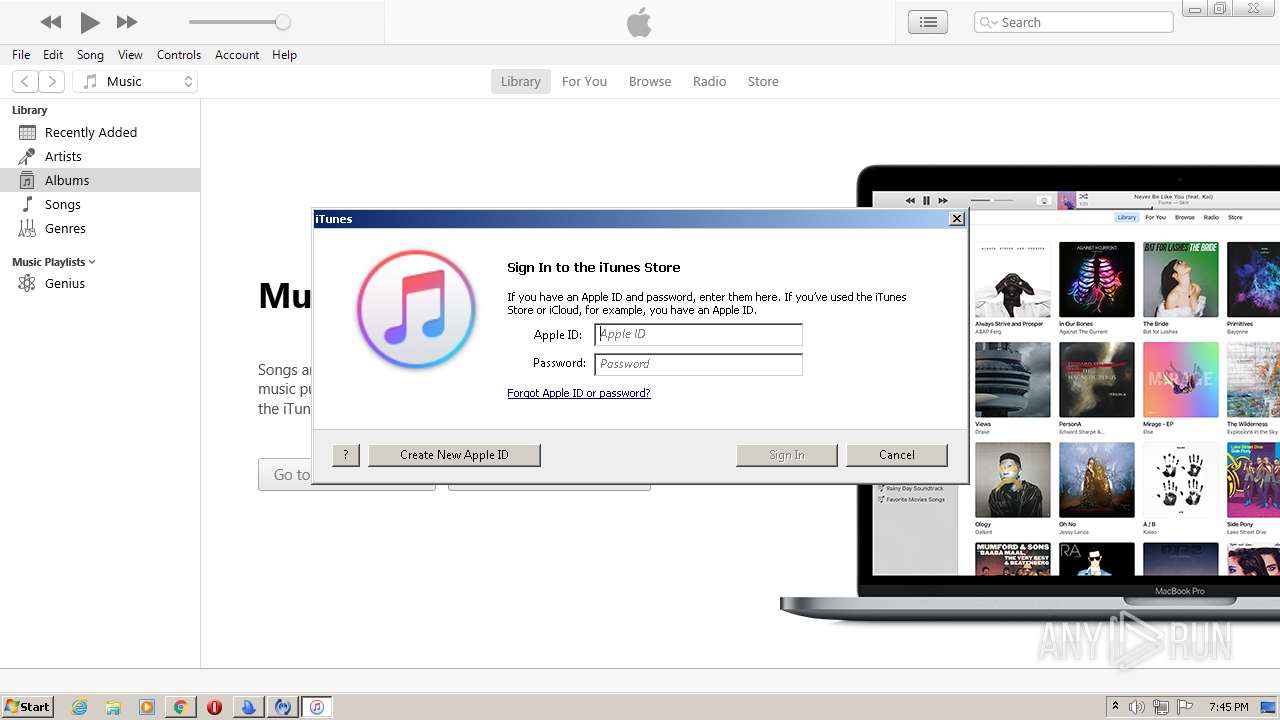Viewport: 1280px width, 720px height.
Task: Launch Opera from the taskbar
Action: 214,707
